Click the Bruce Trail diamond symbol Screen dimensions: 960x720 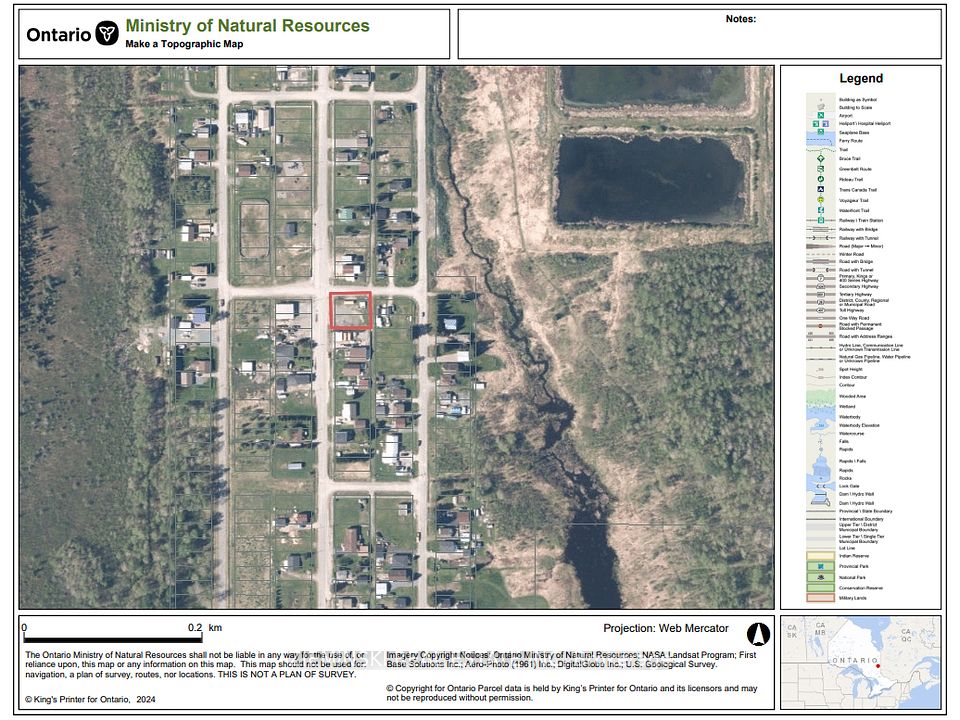821,159
